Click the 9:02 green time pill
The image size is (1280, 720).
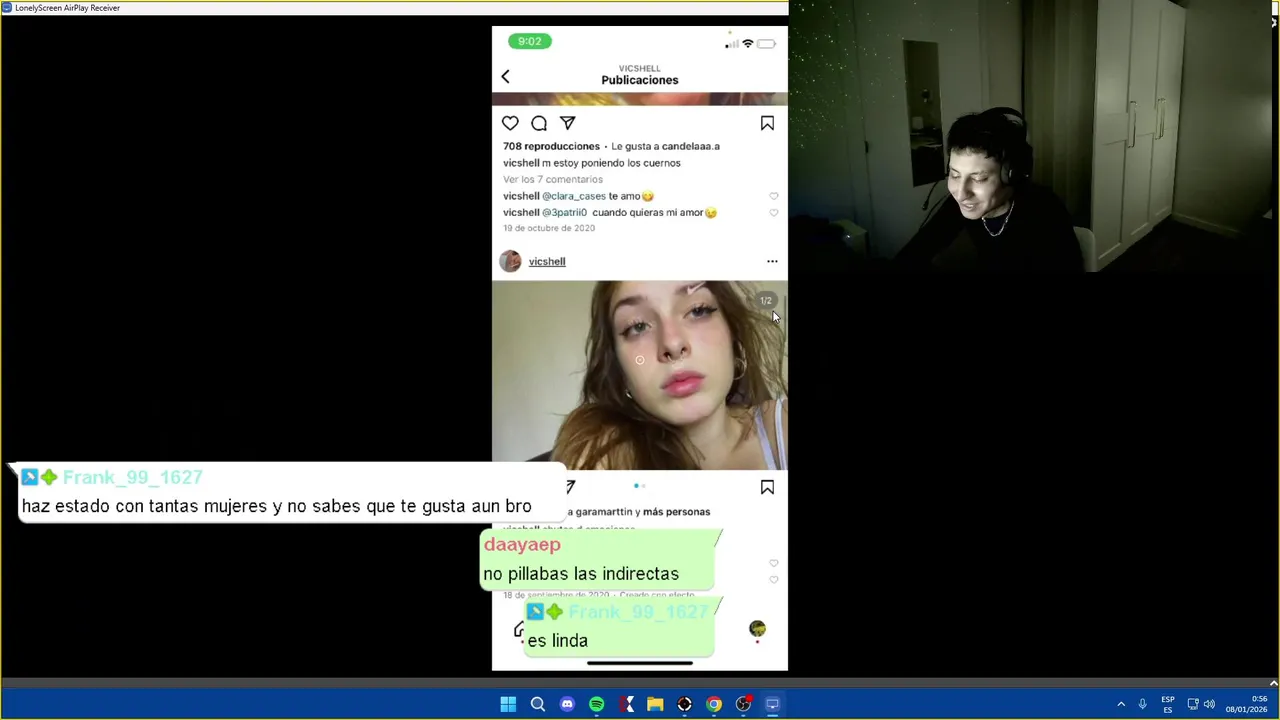click(529, 41)
